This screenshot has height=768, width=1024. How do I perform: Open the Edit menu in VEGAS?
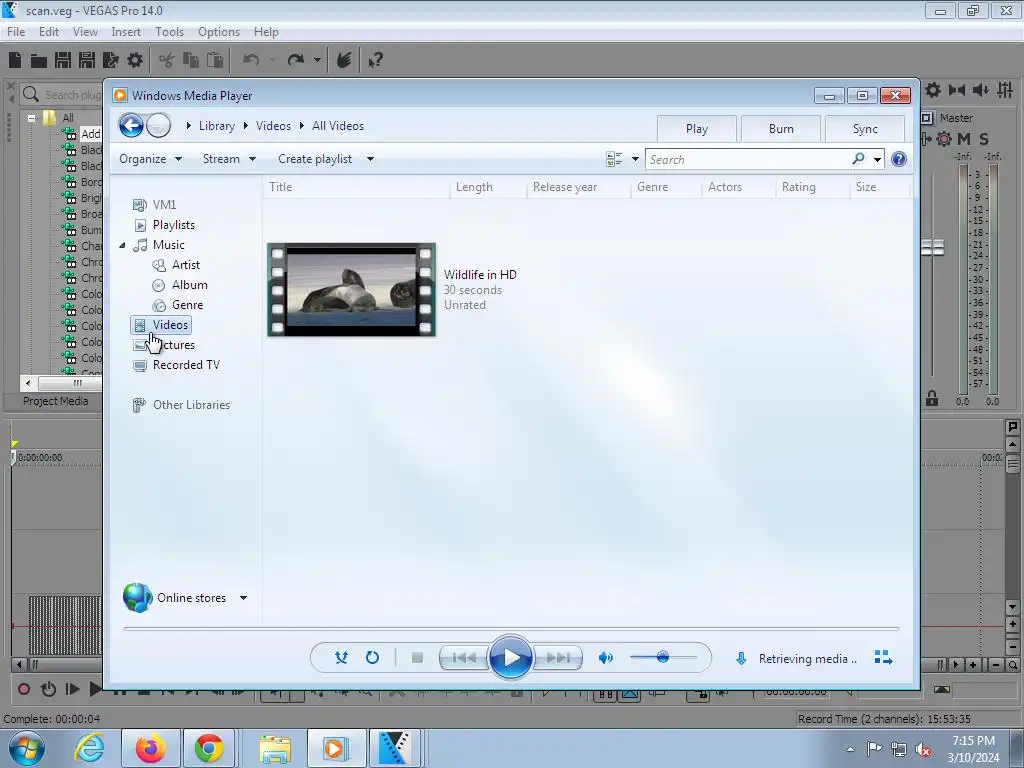pos(48,31)
